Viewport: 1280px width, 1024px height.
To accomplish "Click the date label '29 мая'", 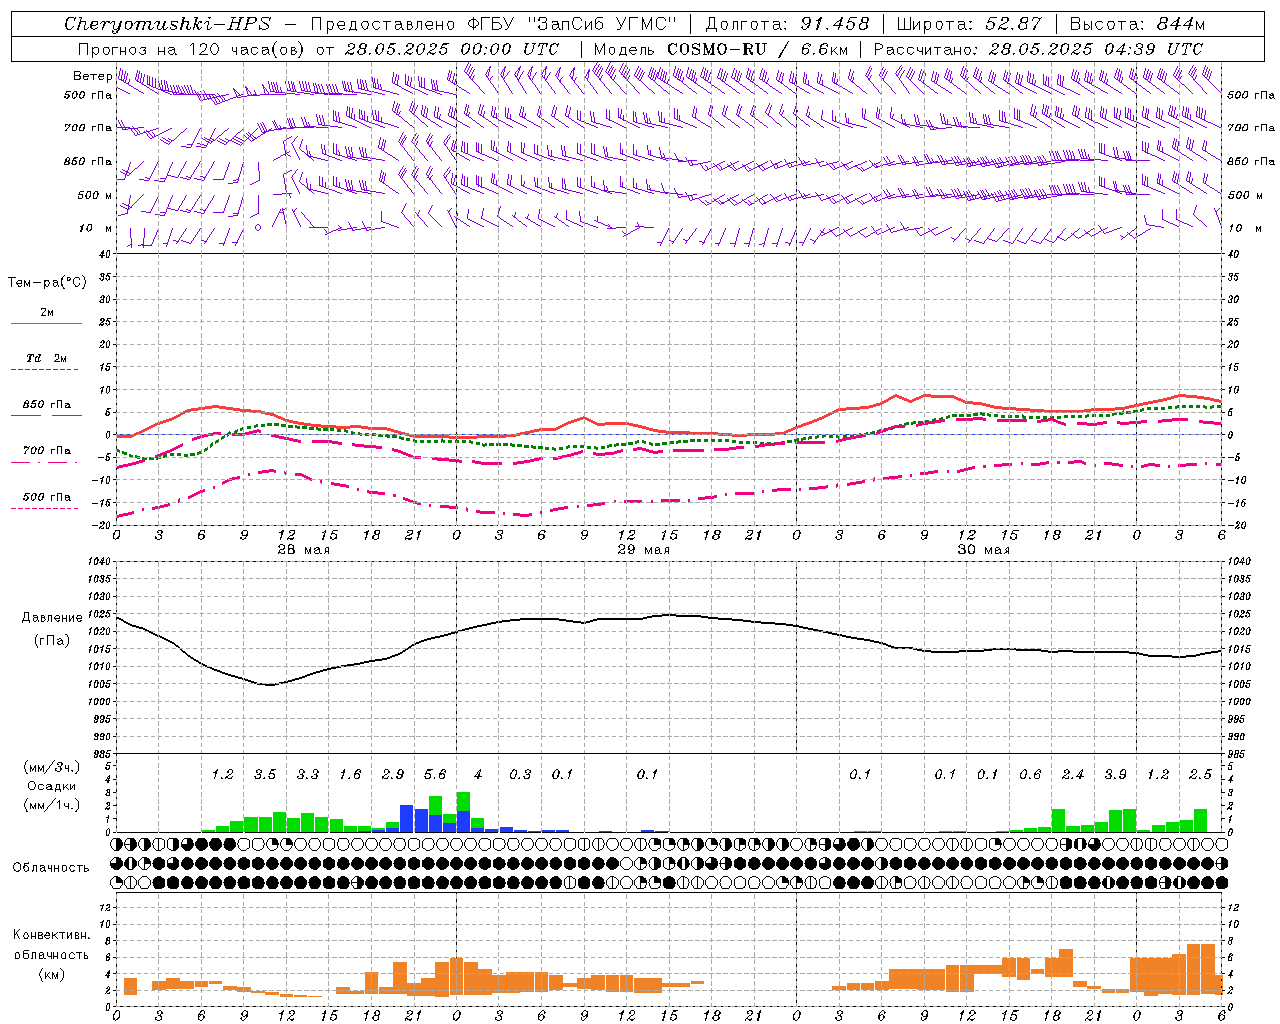I will point(643,550).
